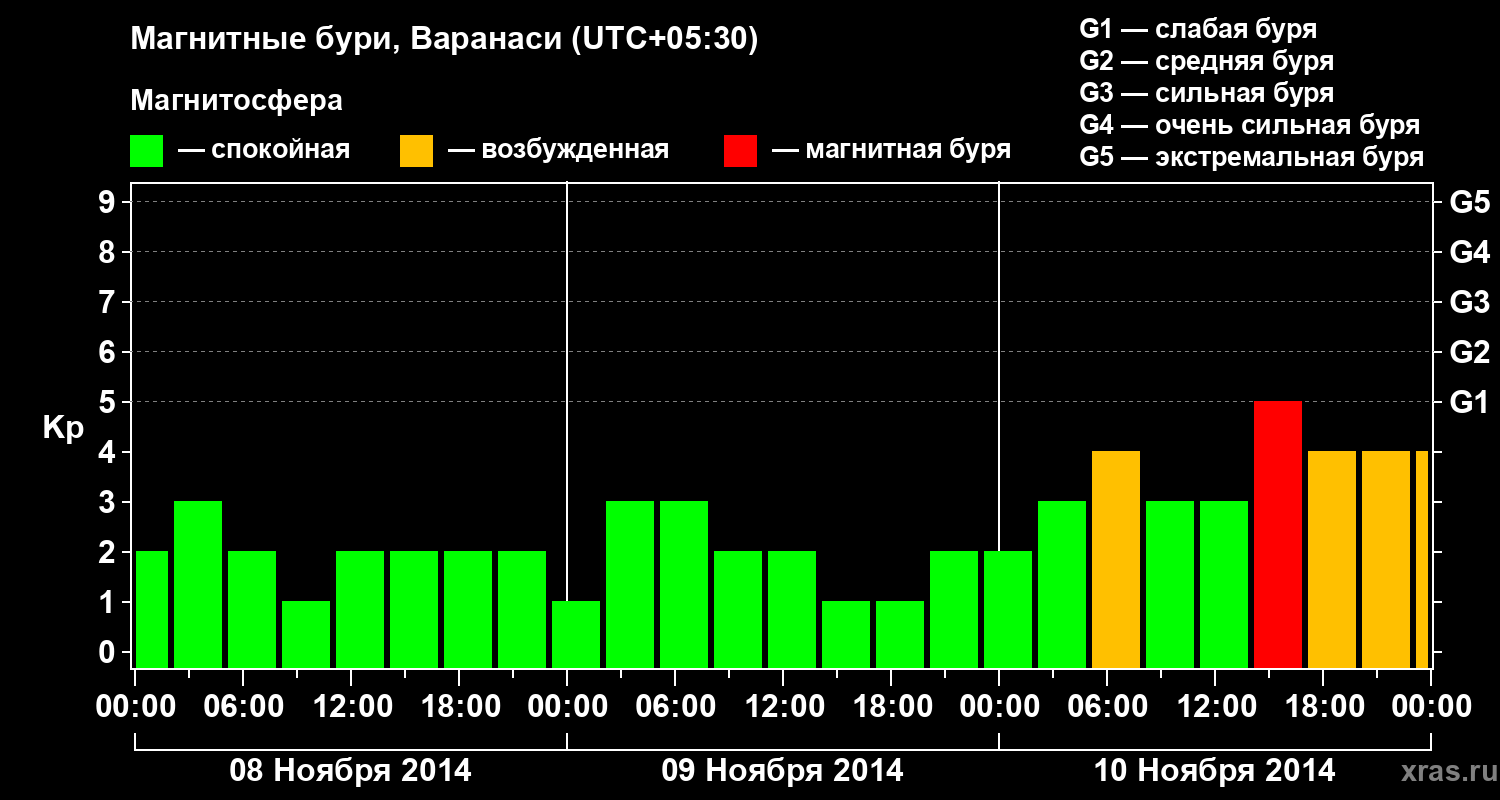Viewport: 1500px width, 800px height.
Task: Click the G3 label on the right axis
Action: 1469,302
